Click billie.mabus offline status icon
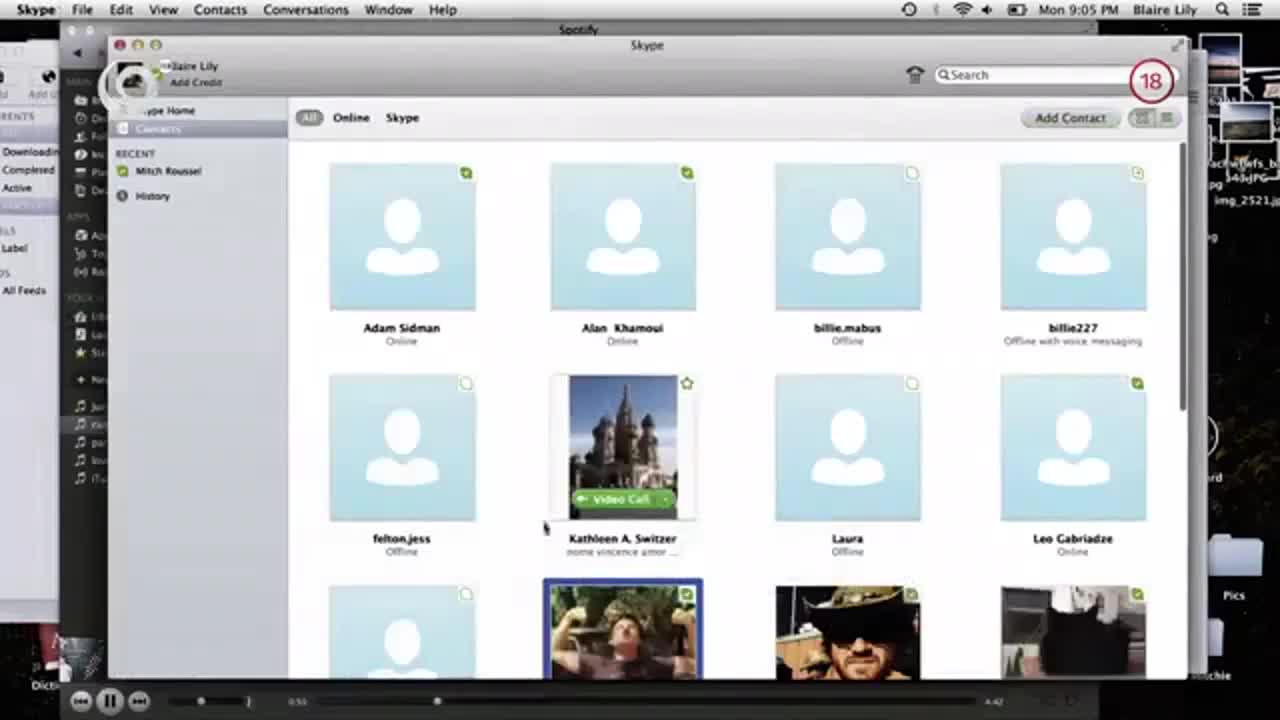 pyautogui.click(x=912, y=173)
